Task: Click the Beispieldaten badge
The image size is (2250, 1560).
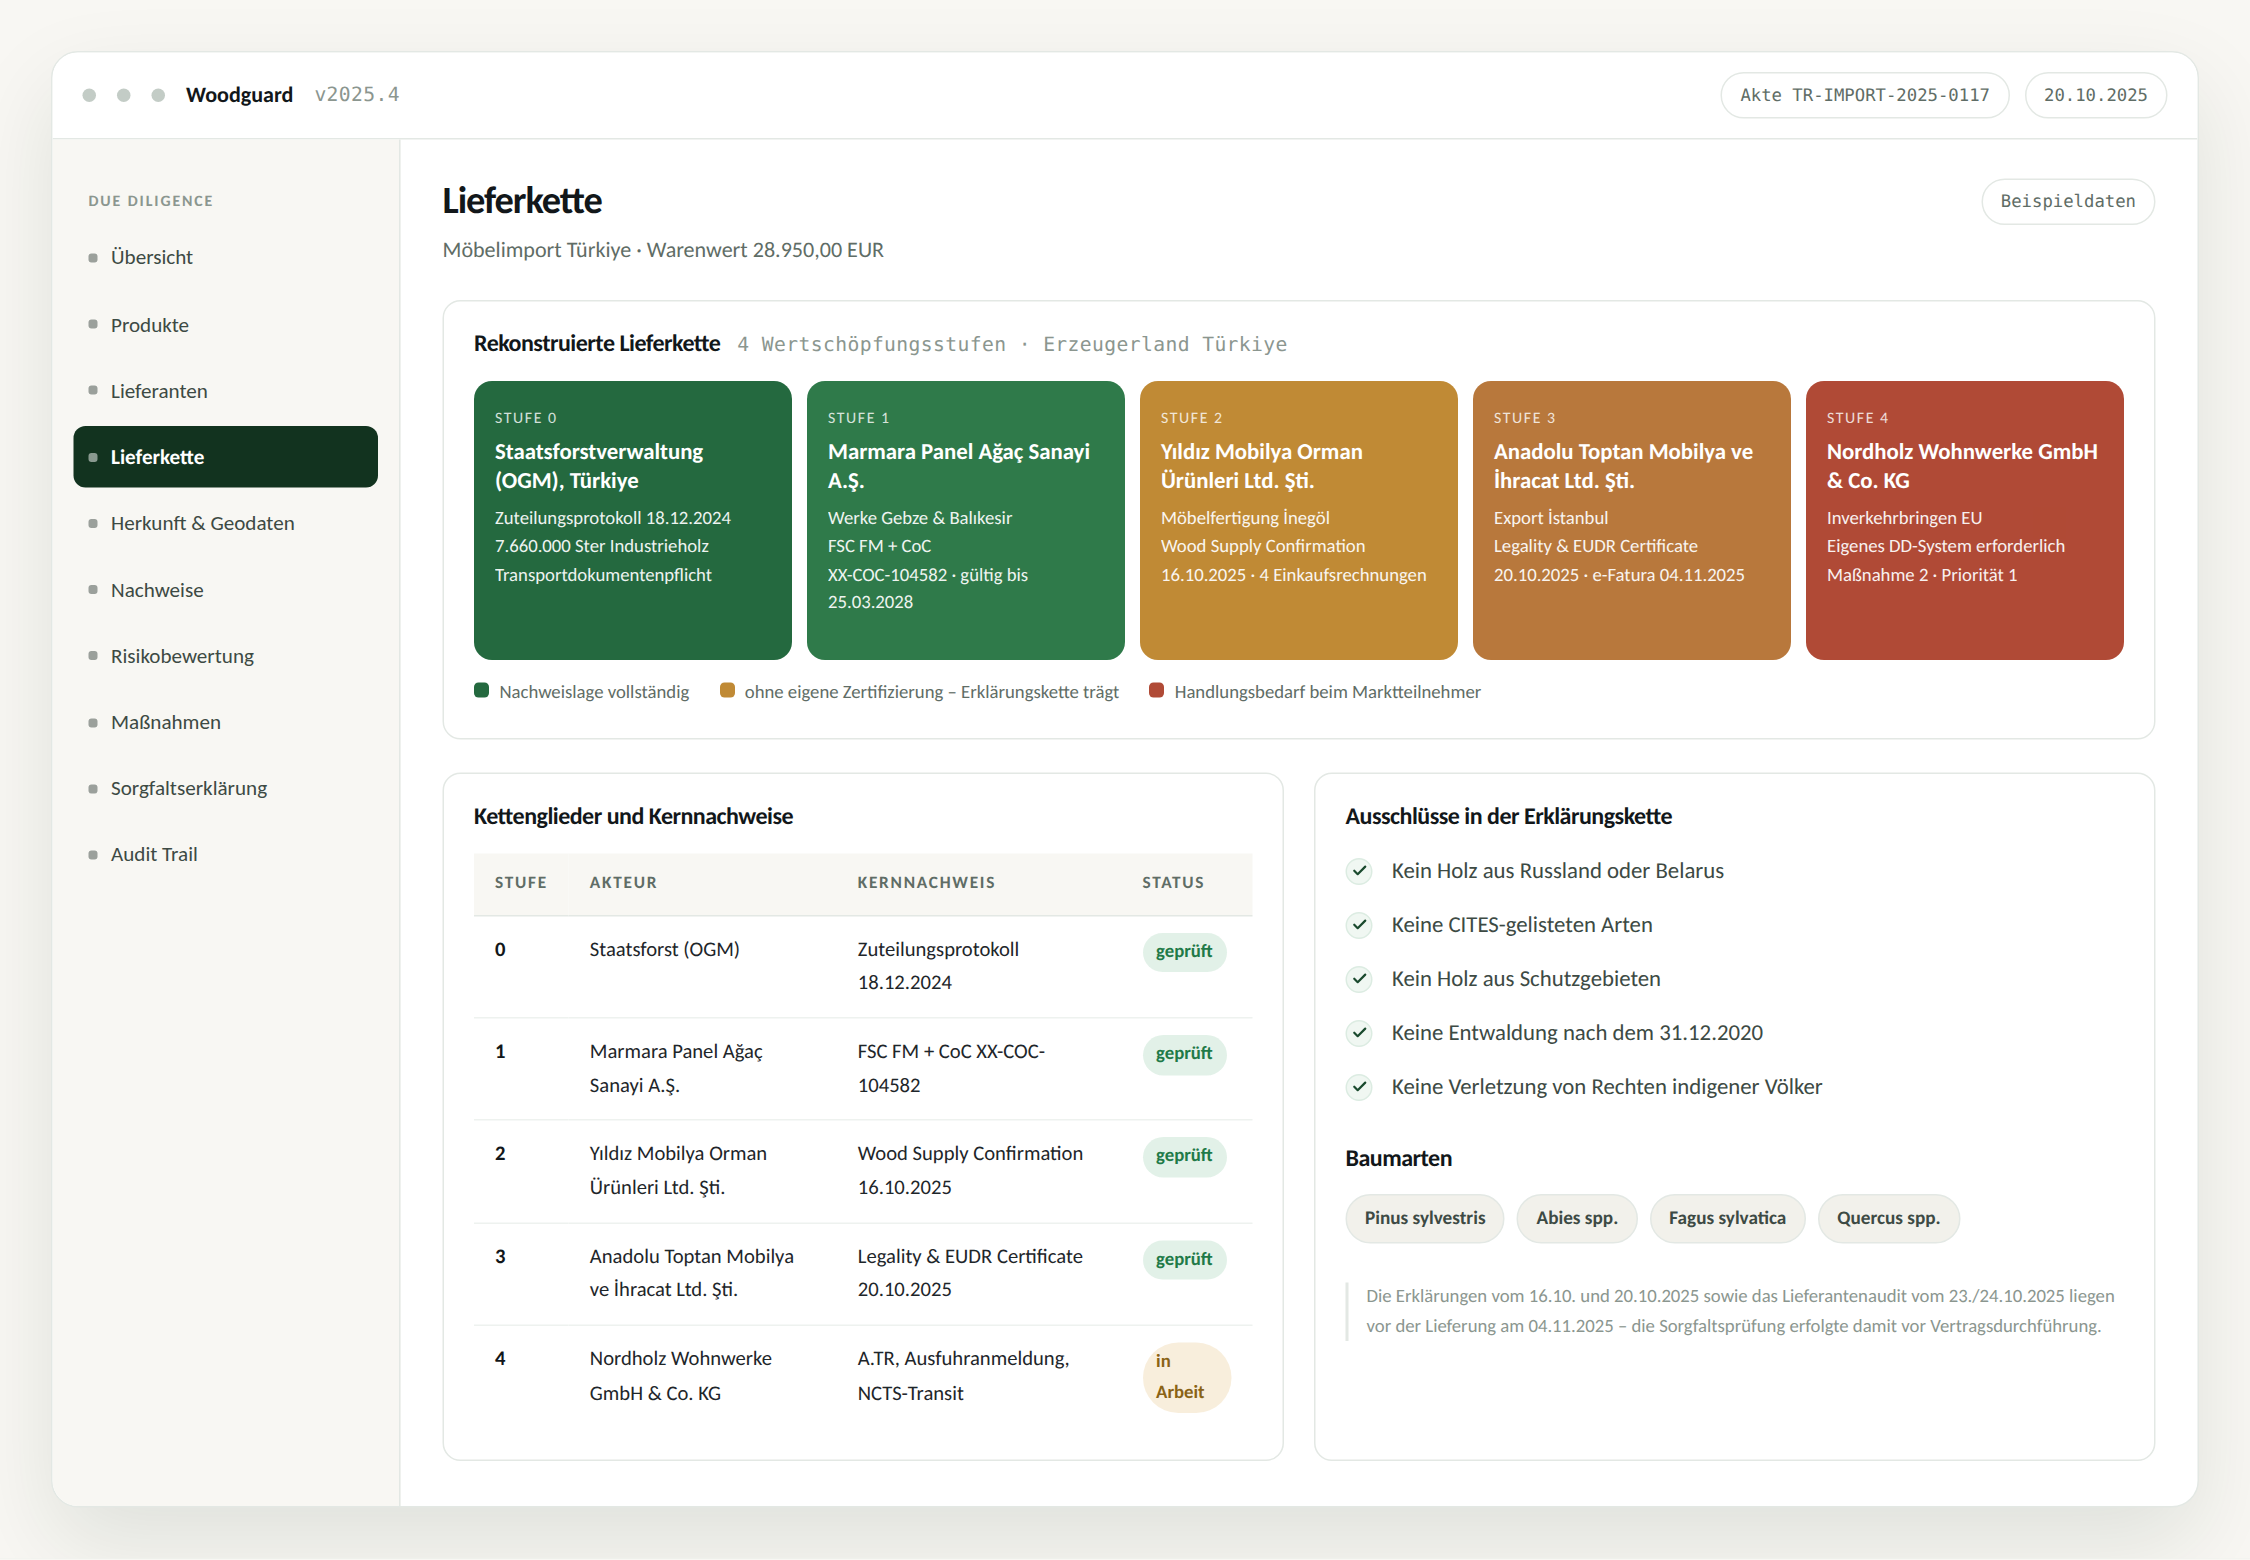Action: tap(2067, 201)
